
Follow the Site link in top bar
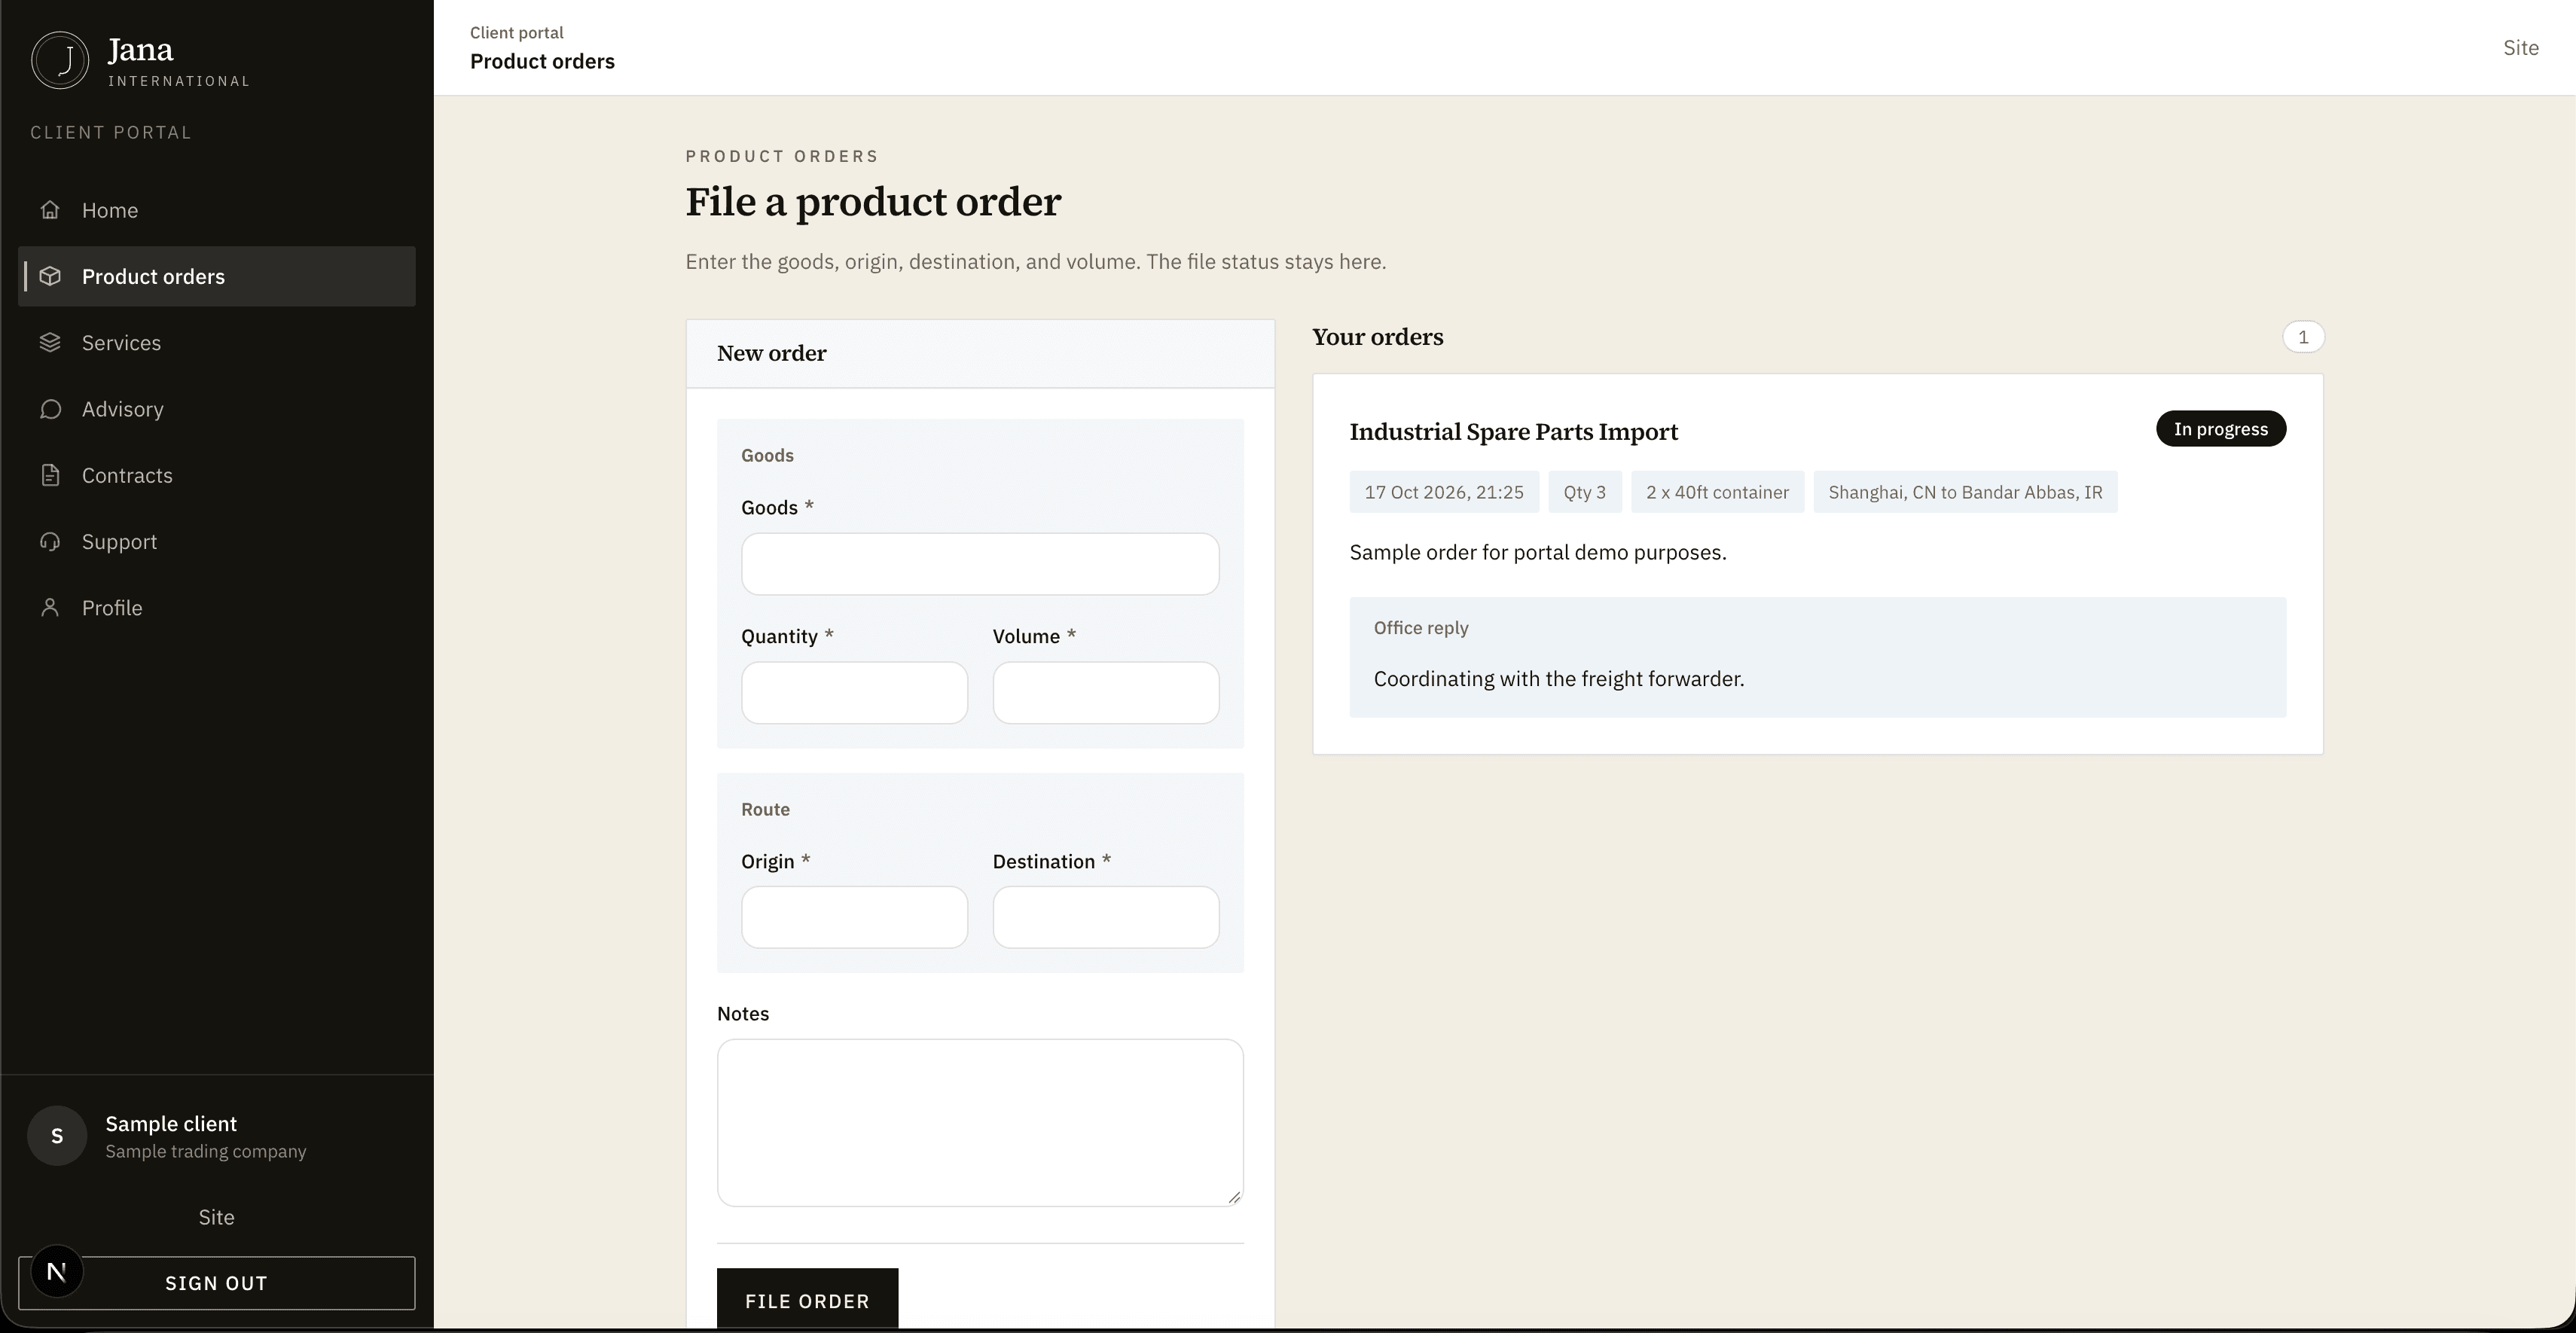[x=2521, y=47]
